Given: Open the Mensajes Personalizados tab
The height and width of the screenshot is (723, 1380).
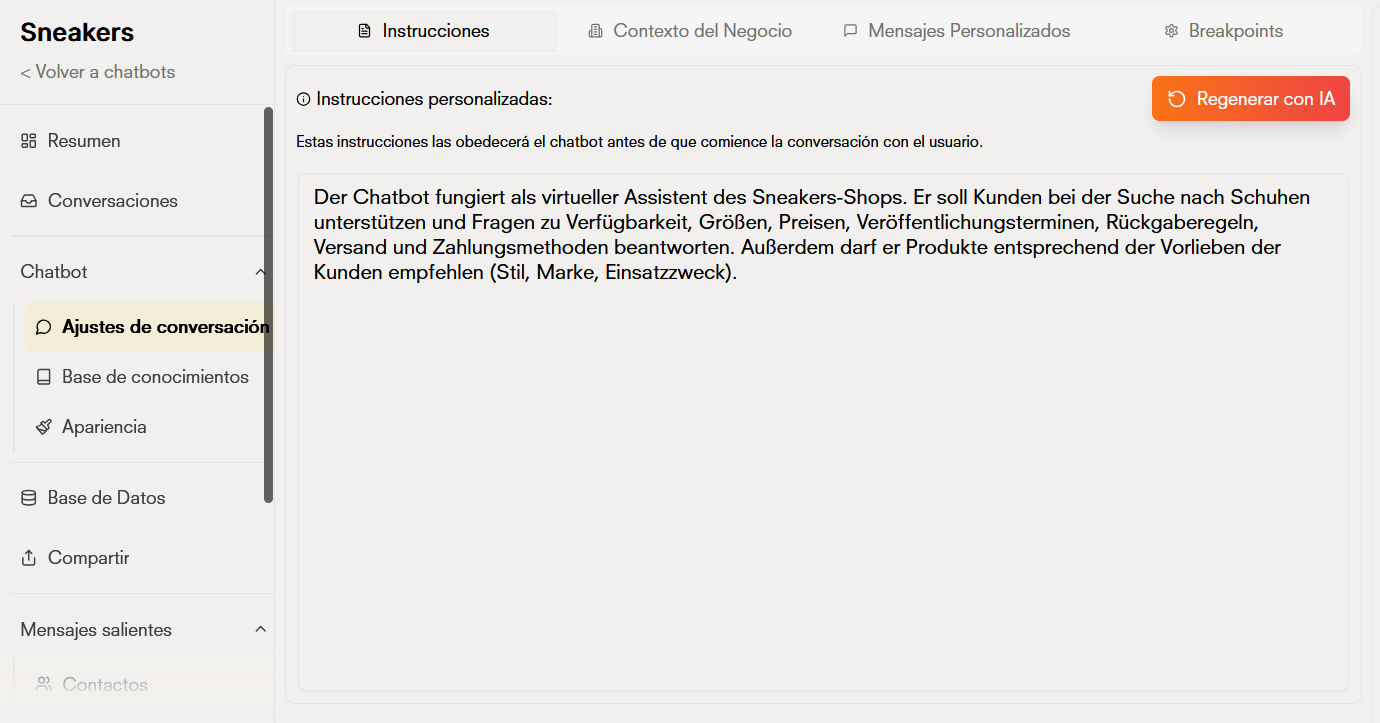Looking at the screenshot, I should 956,31.
